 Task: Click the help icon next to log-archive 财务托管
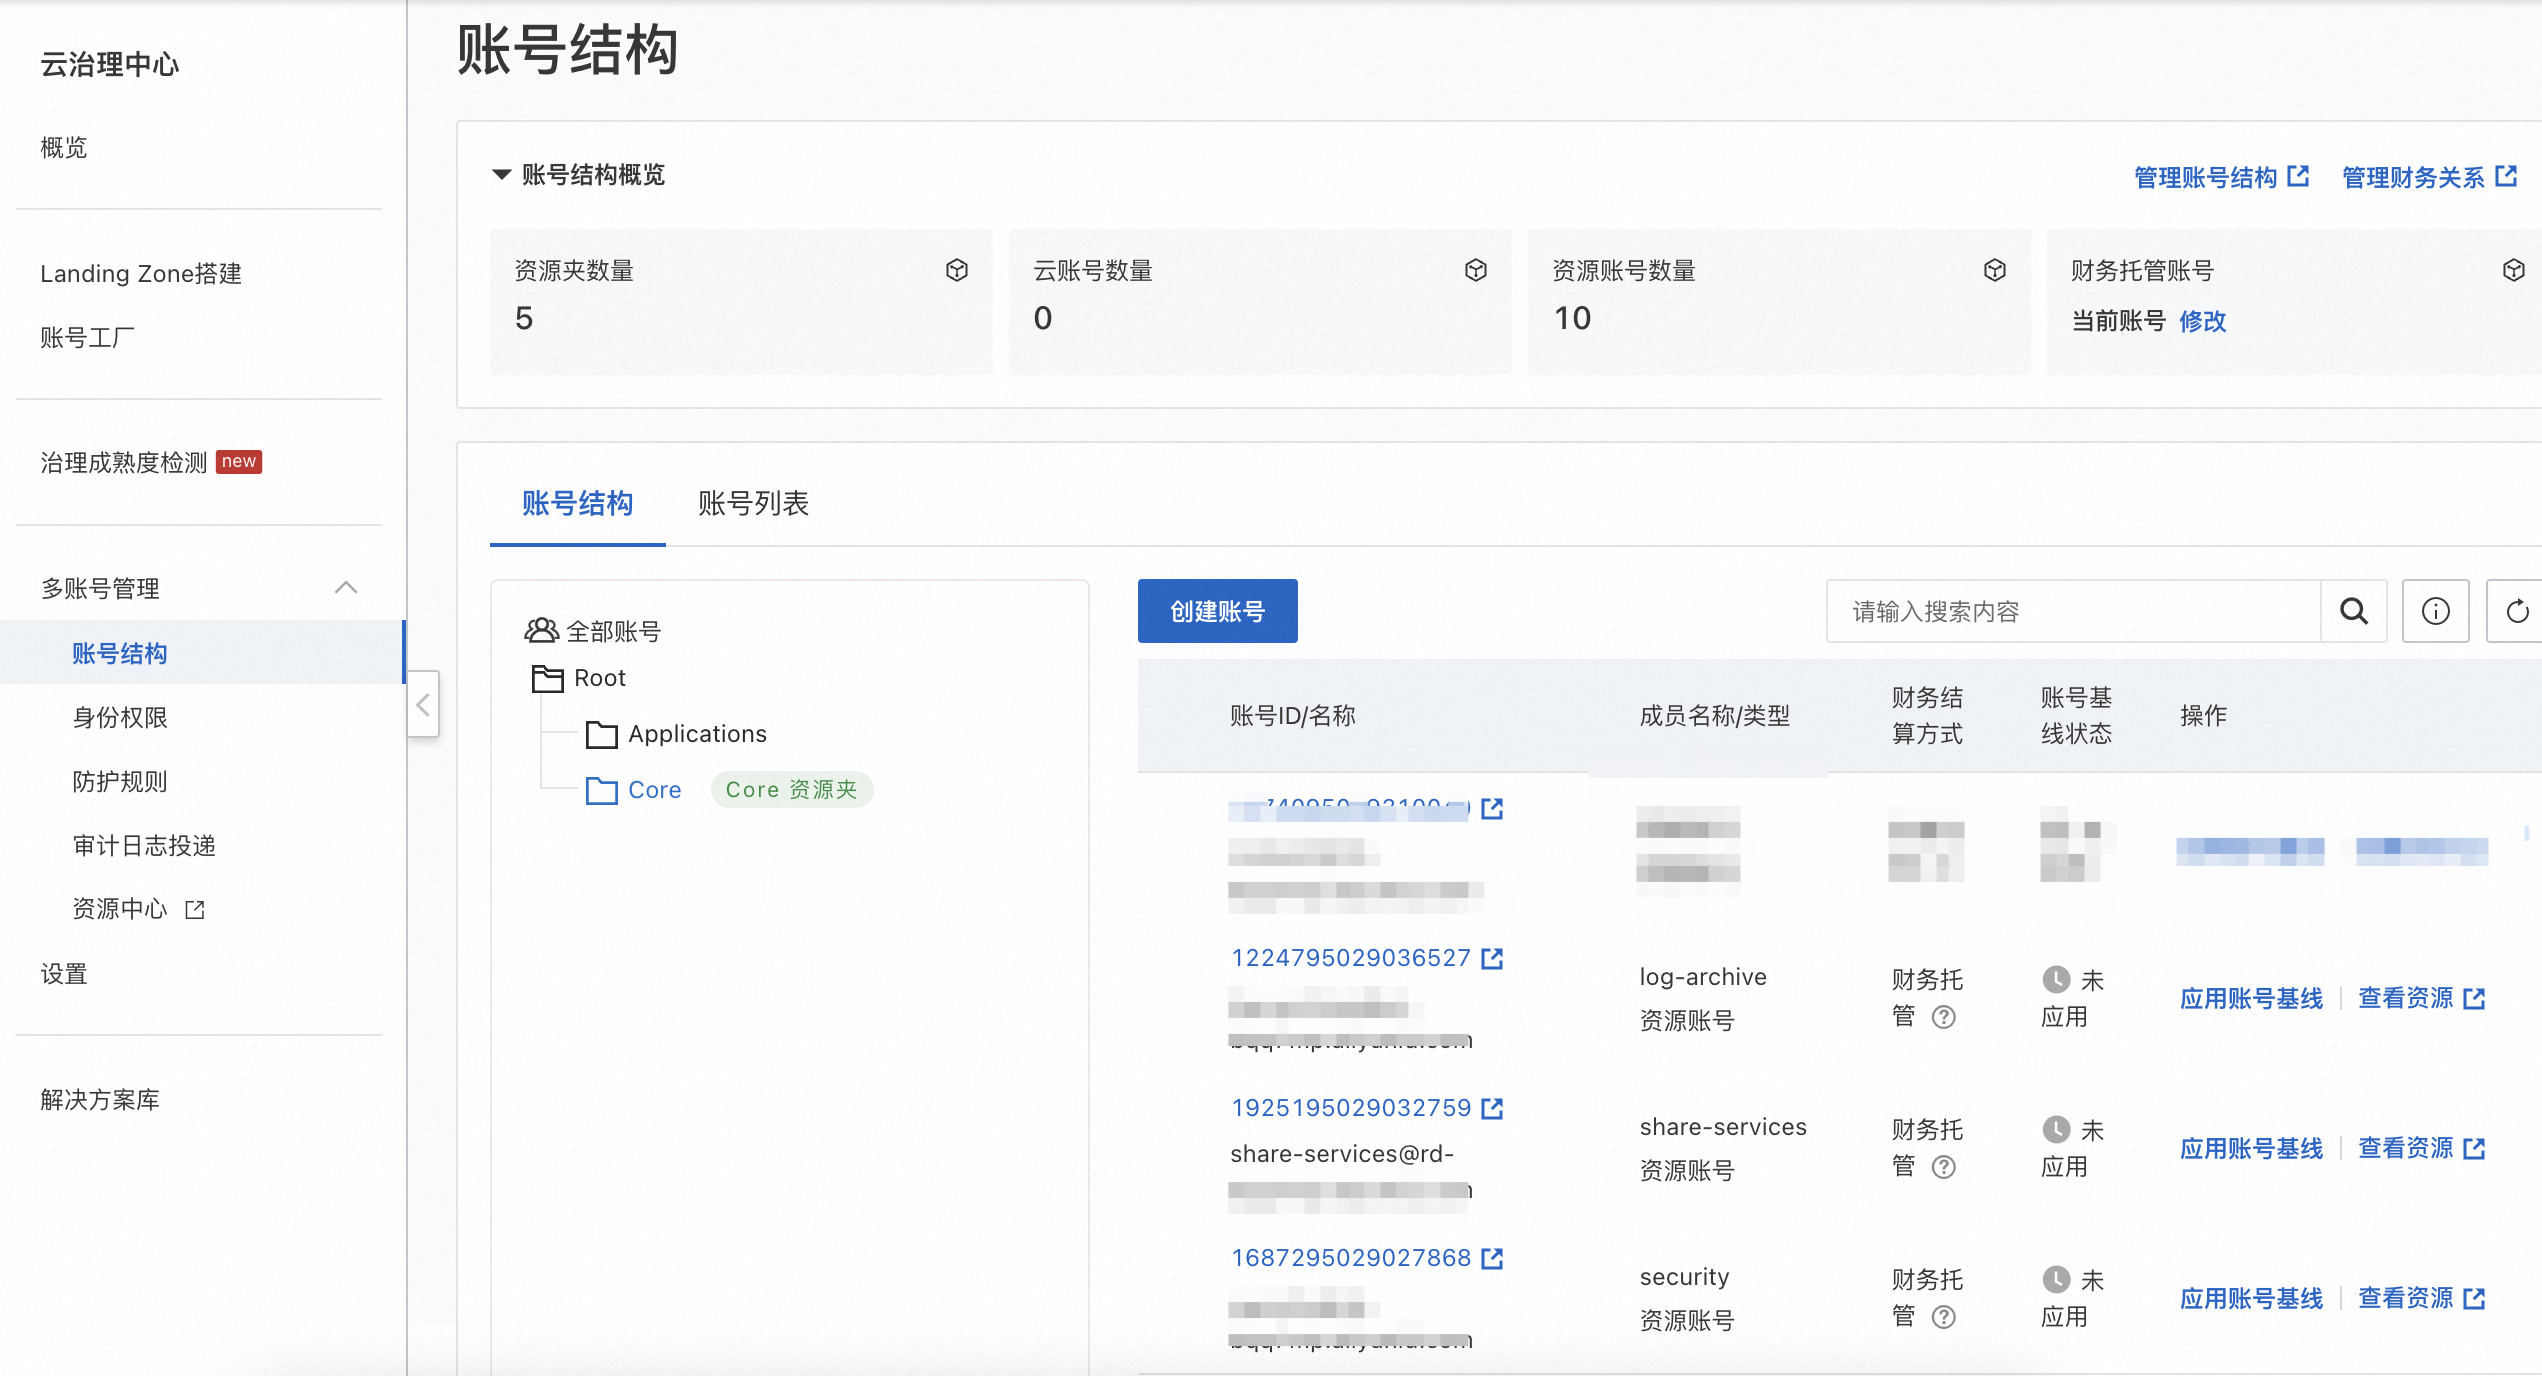pos(1943,1017)
